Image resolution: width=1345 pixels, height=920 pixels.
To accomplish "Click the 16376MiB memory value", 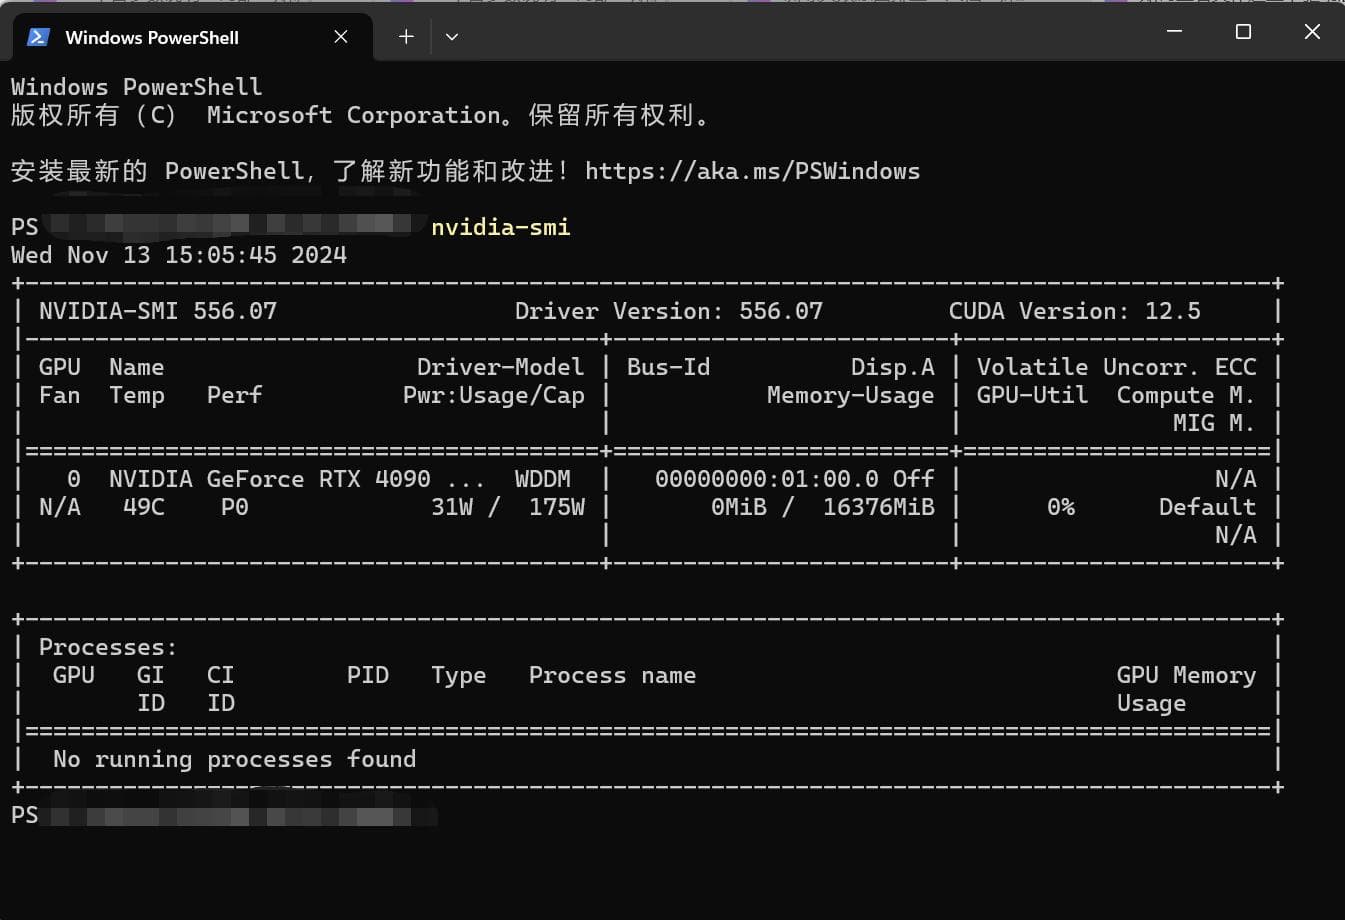I will pos(878,507).
